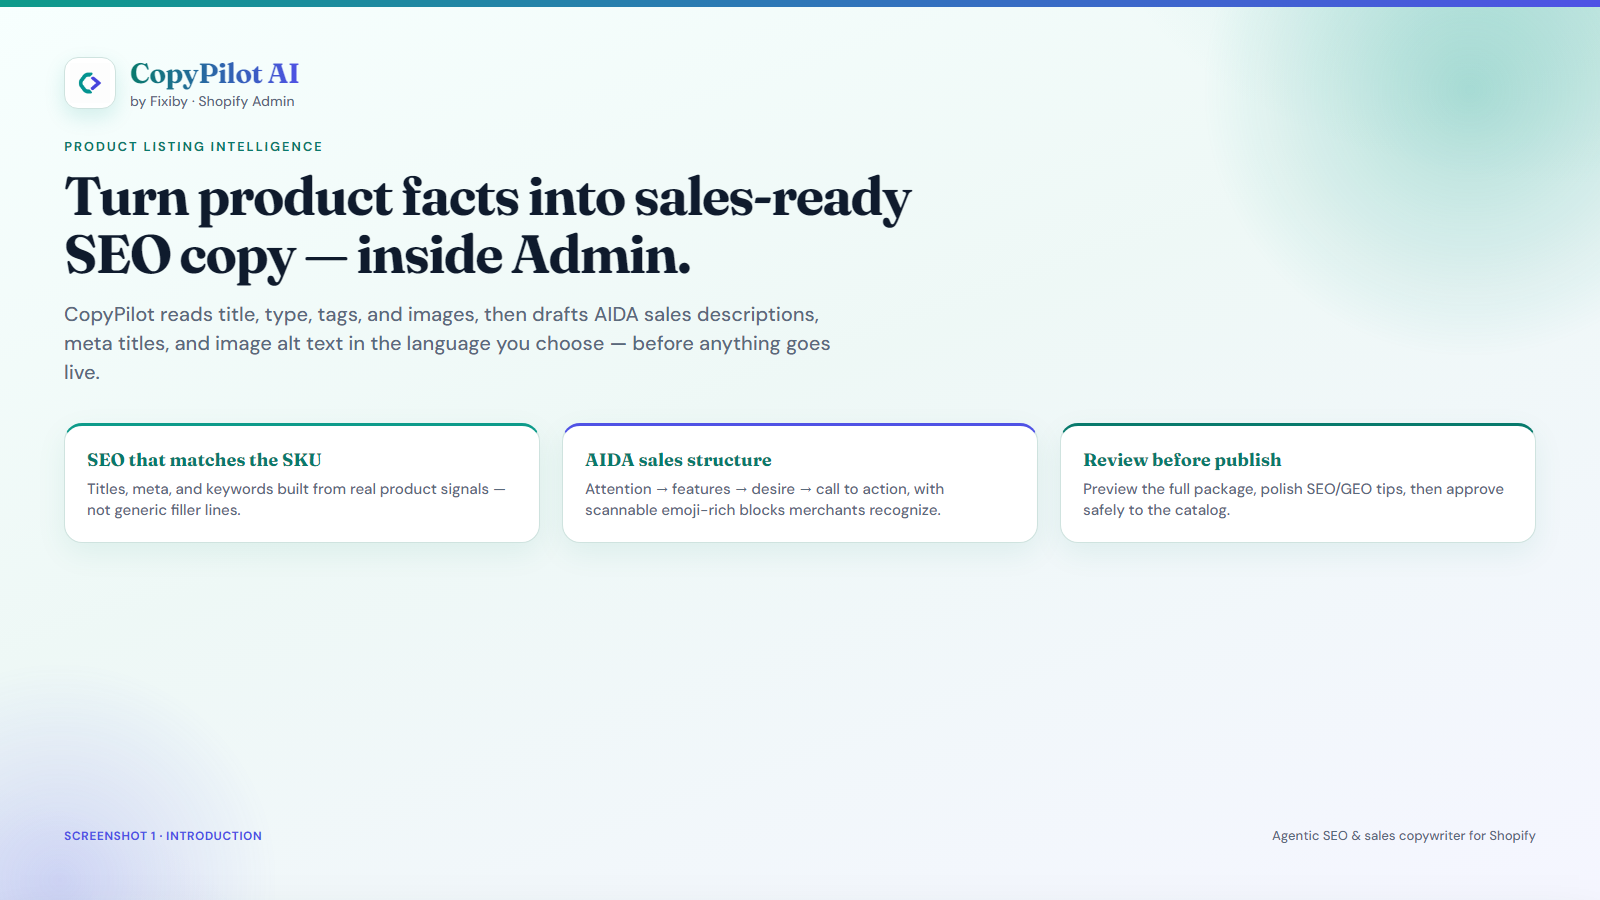Select the 'PRODUCT LISTING INTELLIGENCE' label
Viewport: 1600px width, 900px height.
point(193,146)
